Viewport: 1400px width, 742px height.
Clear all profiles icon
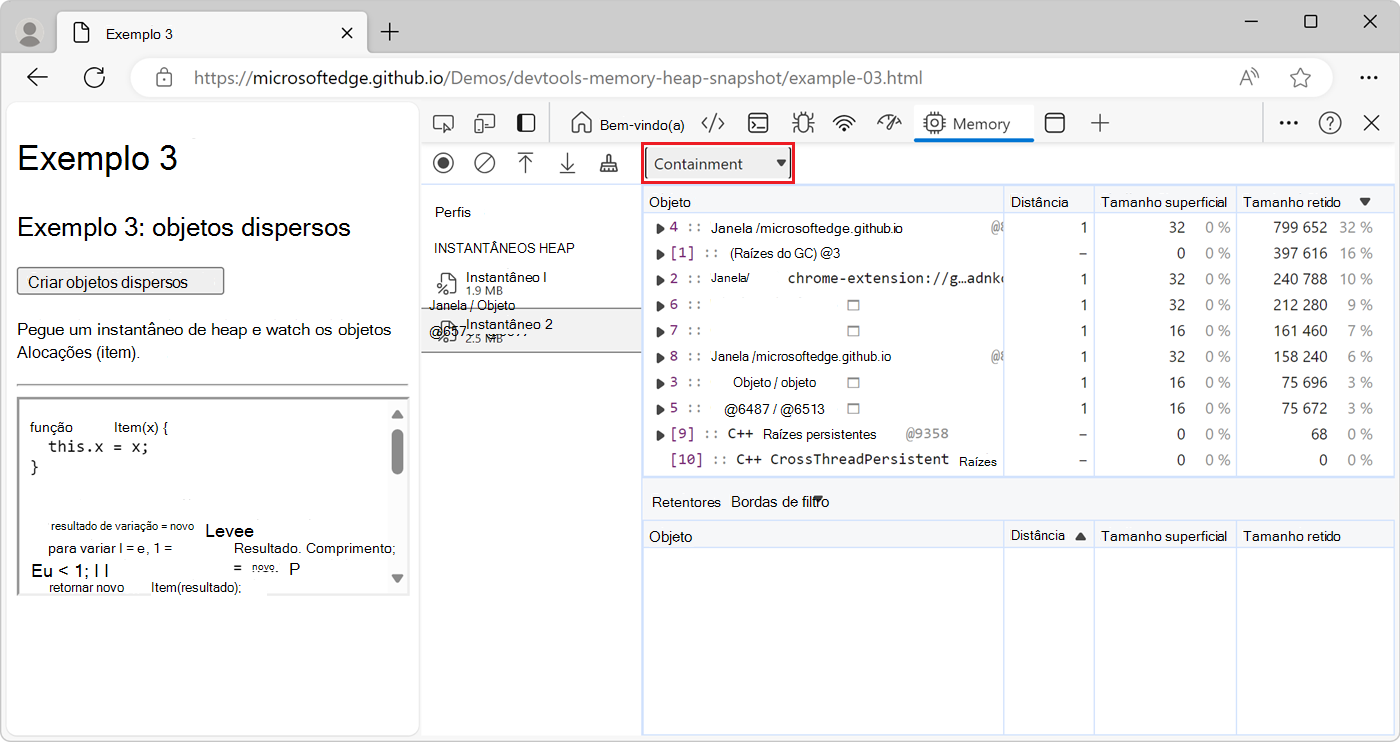point(485,163)
